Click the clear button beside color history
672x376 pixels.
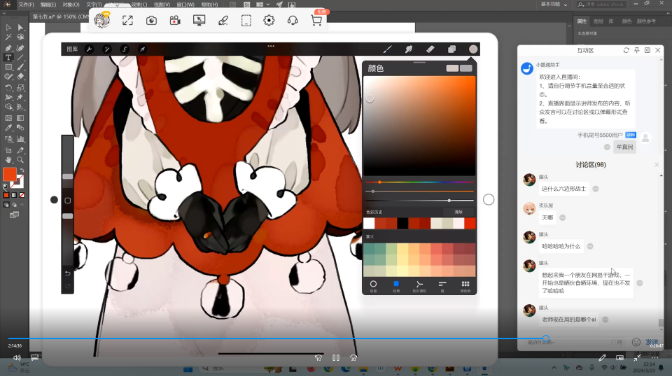459,212
